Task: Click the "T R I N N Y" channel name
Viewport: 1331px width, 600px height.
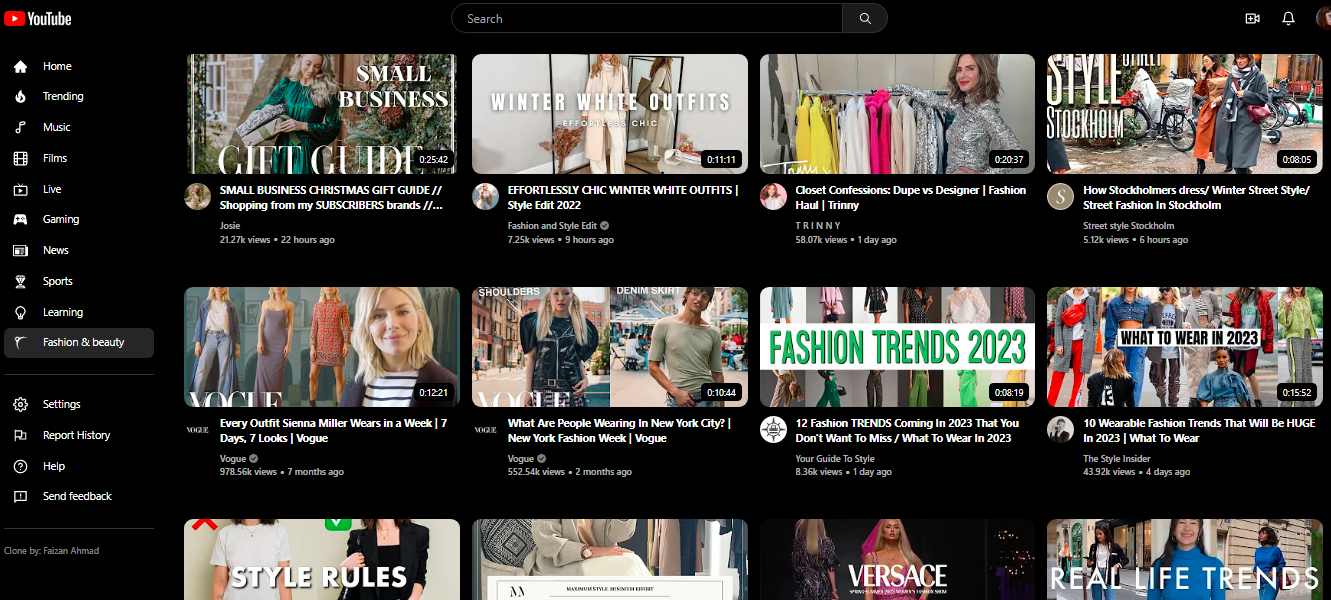Action: 819,226
